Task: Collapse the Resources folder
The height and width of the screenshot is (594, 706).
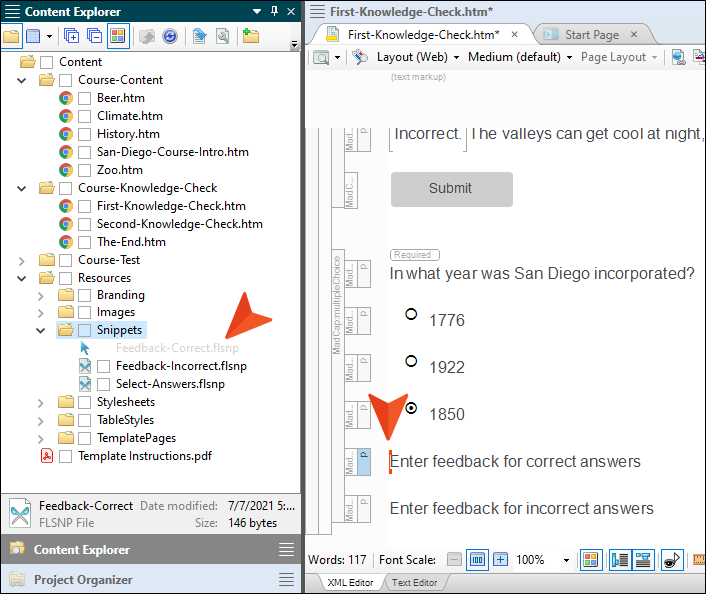Action: click(21, 278)
